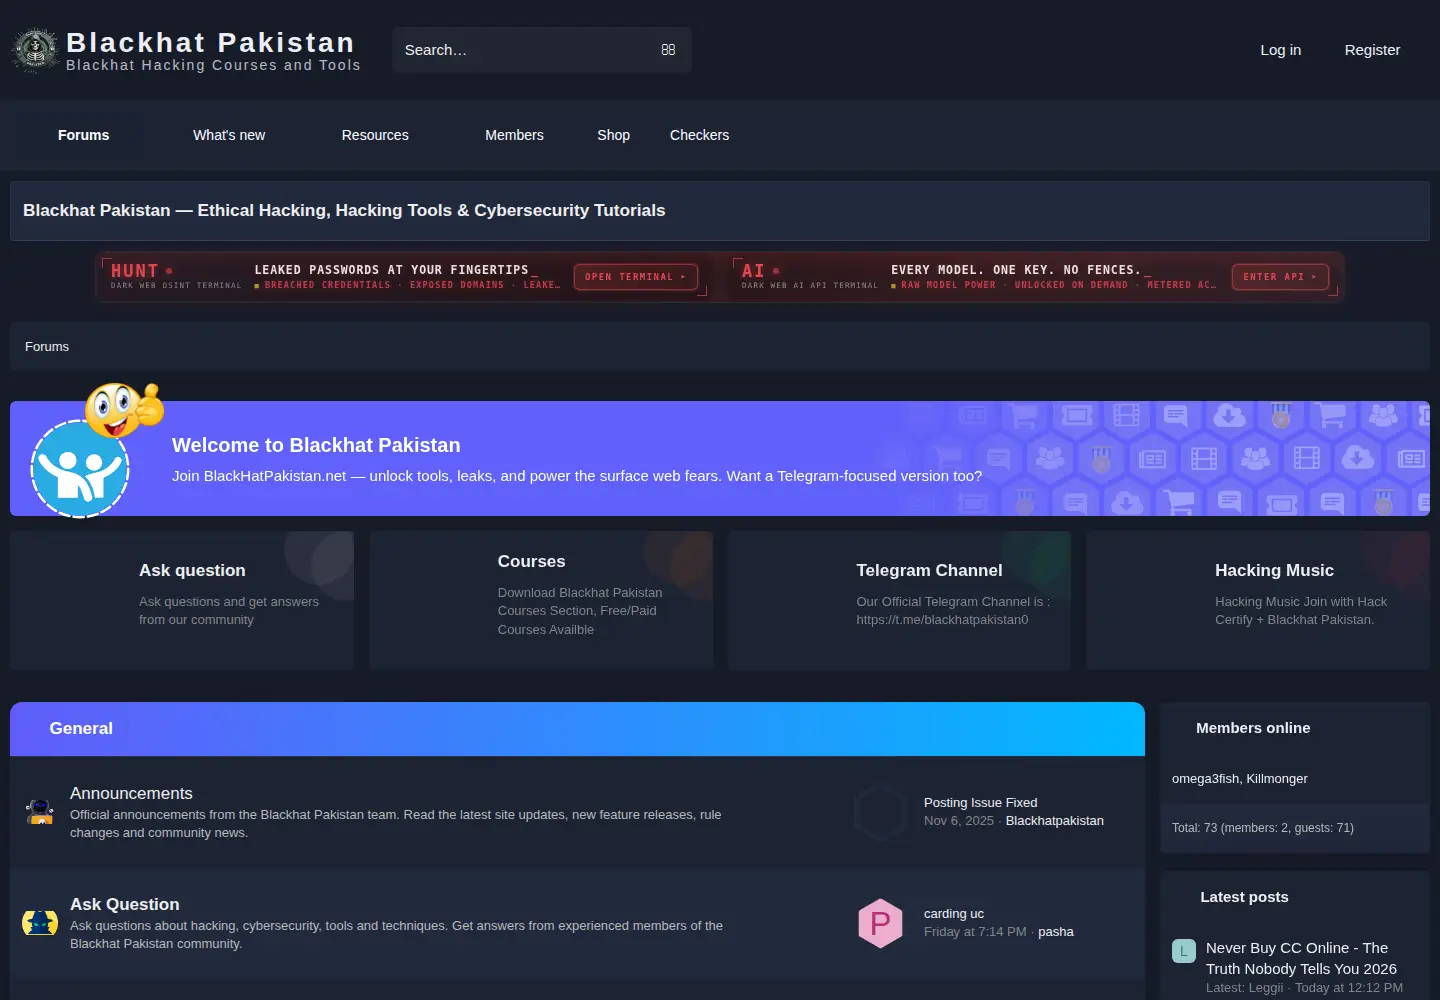Open the Ask Question forum icon
Screen dimensions: 1440x1000
(x=40, y=923)
